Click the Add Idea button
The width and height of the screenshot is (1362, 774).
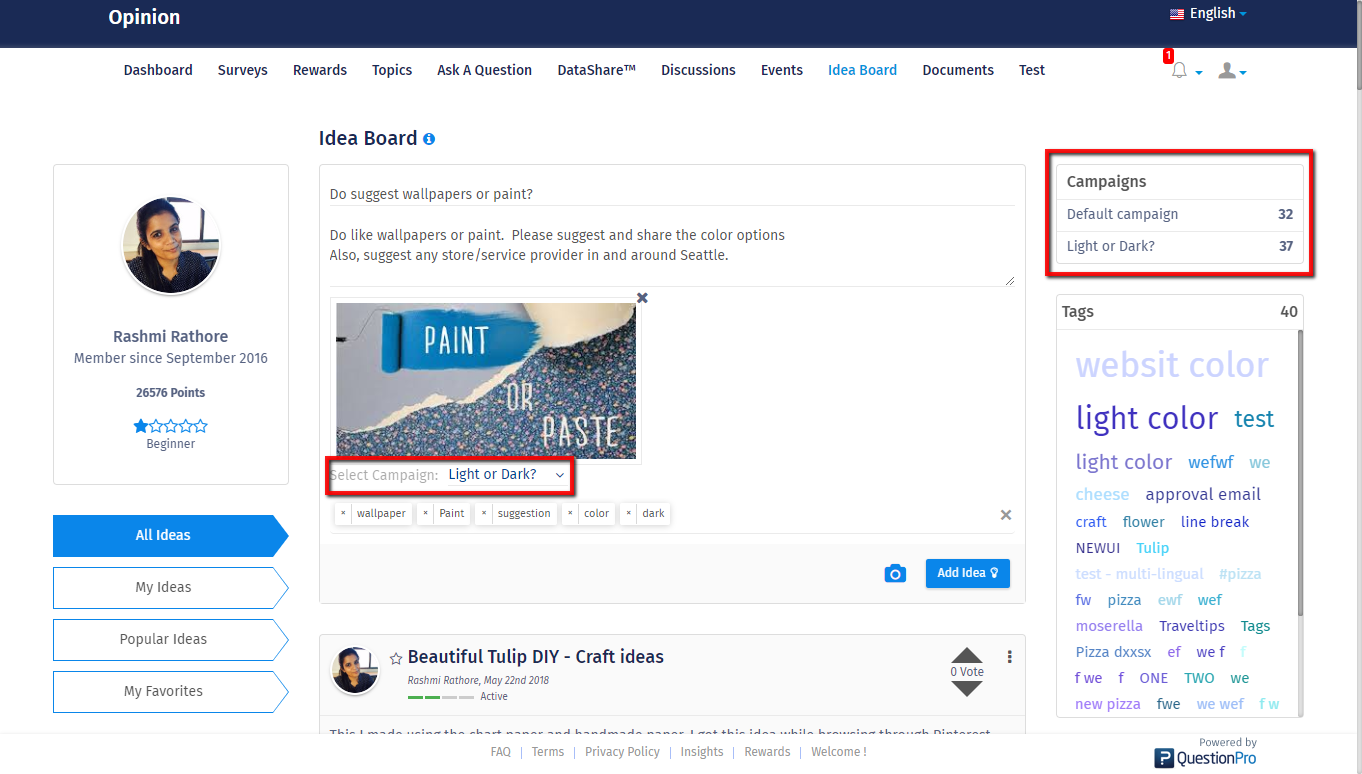[967, 573]
